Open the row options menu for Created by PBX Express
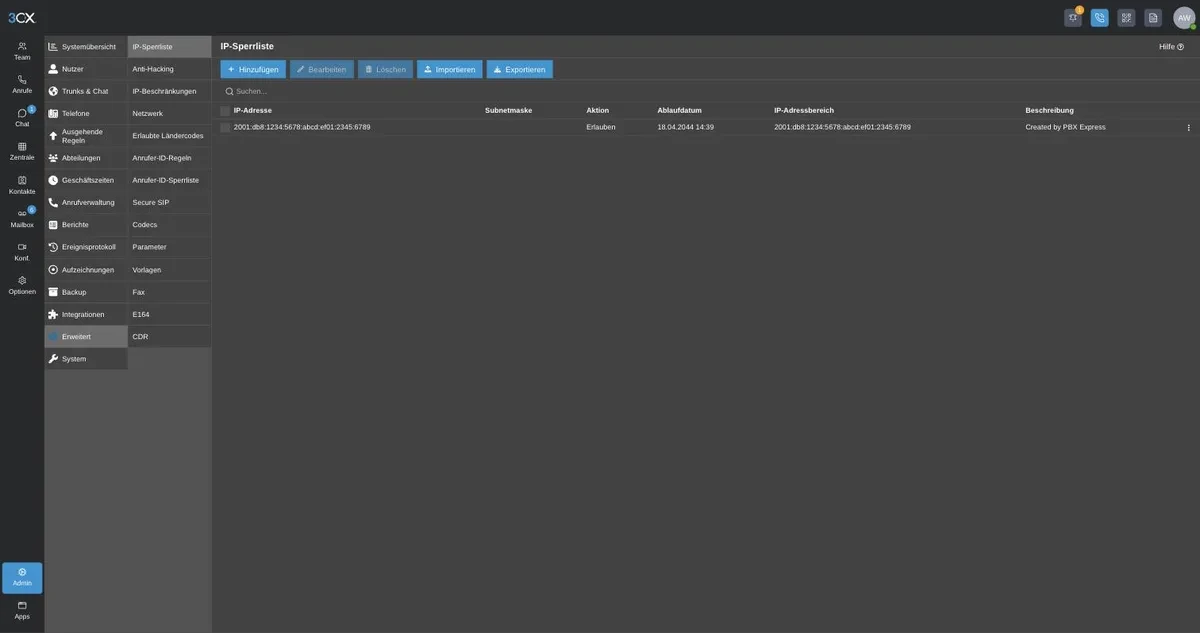The height and width of the screenshot is (633, 1200). click(x=1189, y=127)
